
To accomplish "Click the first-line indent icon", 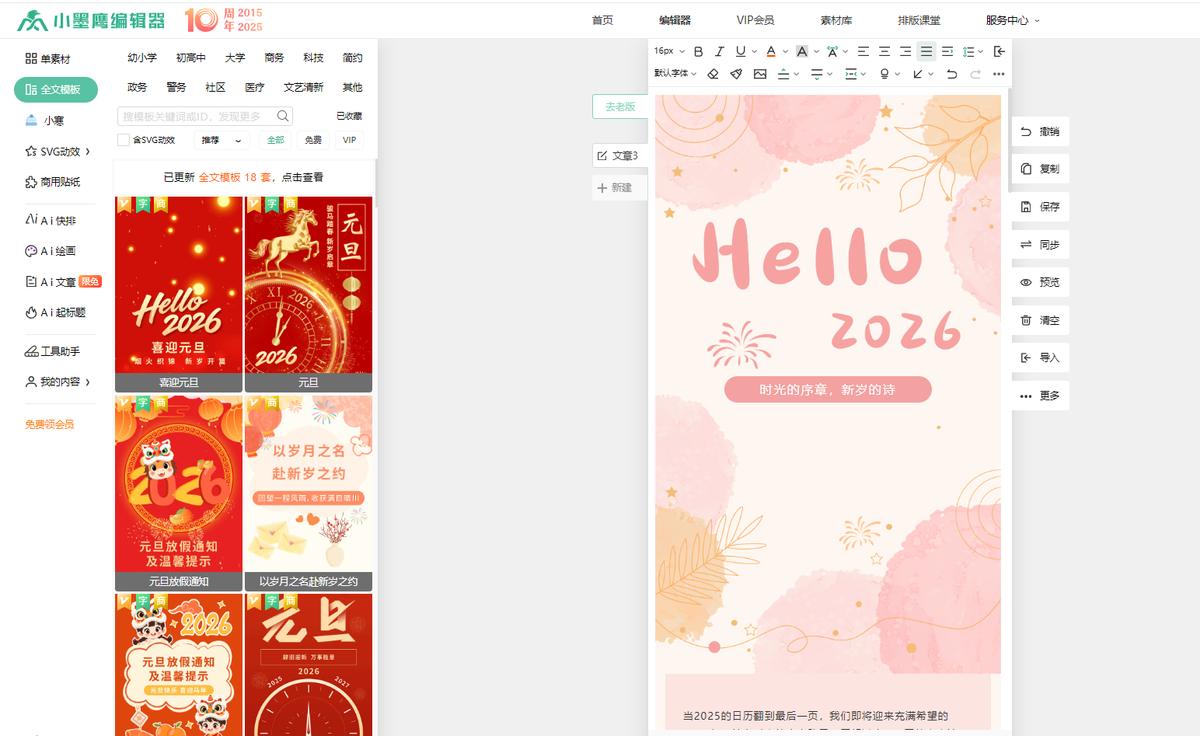I will pos(947,51).
